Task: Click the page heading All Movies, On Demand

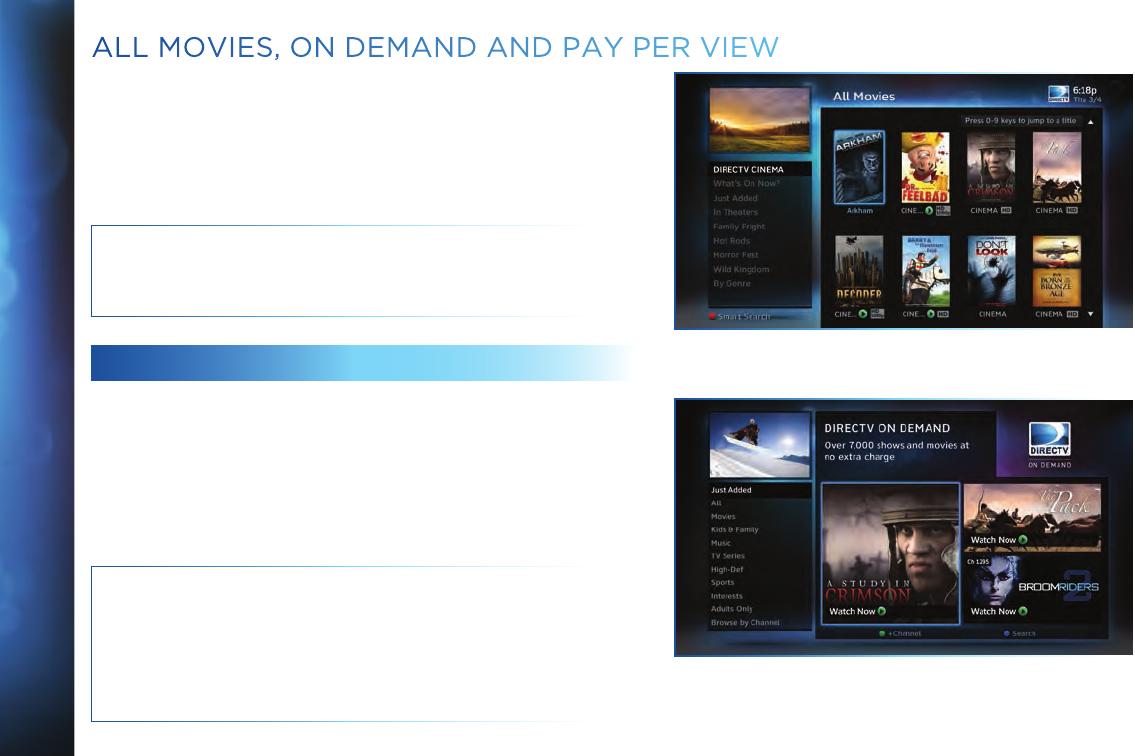Action: click(x=436, y=48)
